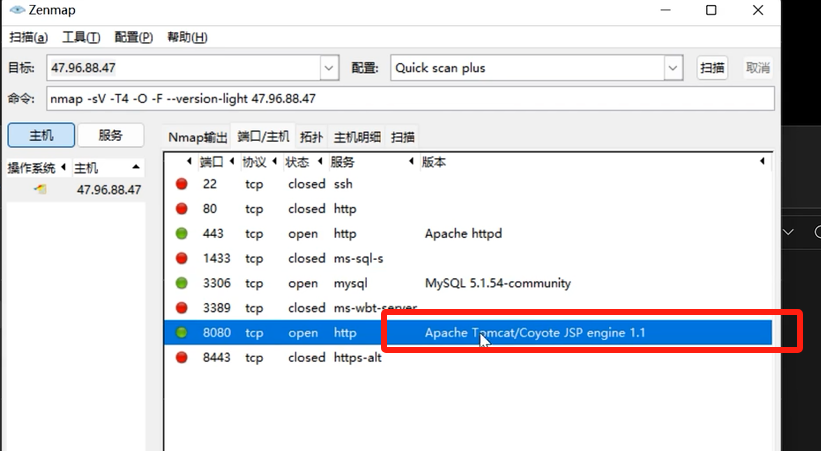This screenshot has width=821, height=451.
Task: Click the red status dot for port 22
Action: (182, 184)
